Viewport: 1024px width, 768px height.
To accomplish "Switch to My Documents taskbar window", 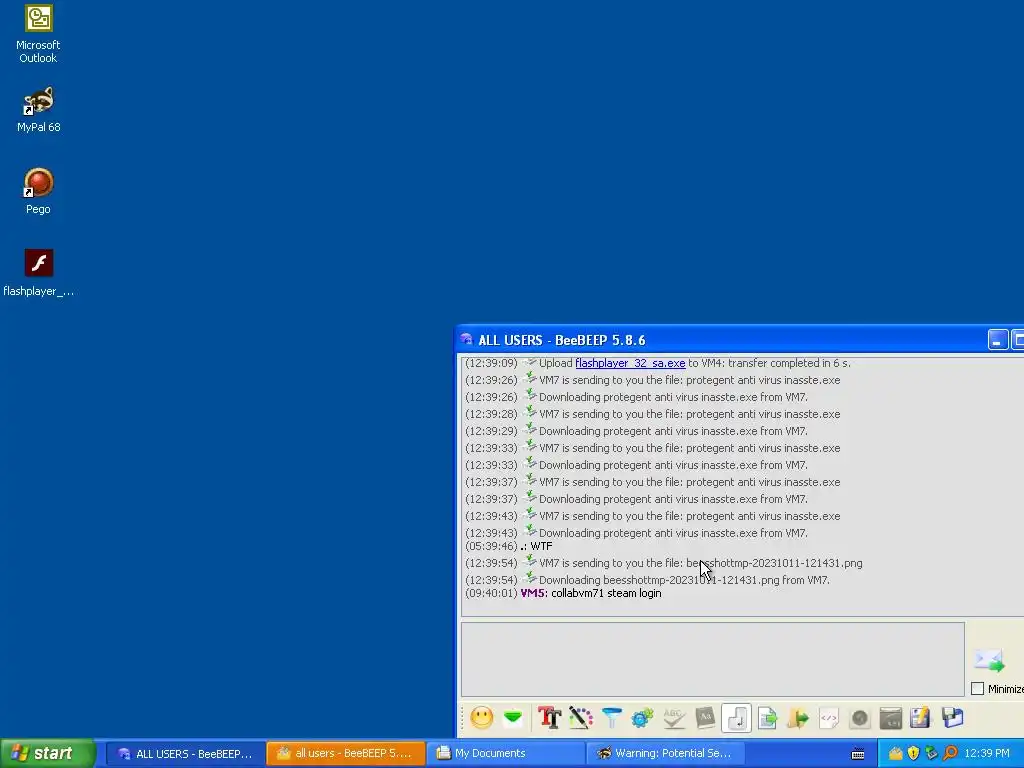I will [x=506, y=754].
